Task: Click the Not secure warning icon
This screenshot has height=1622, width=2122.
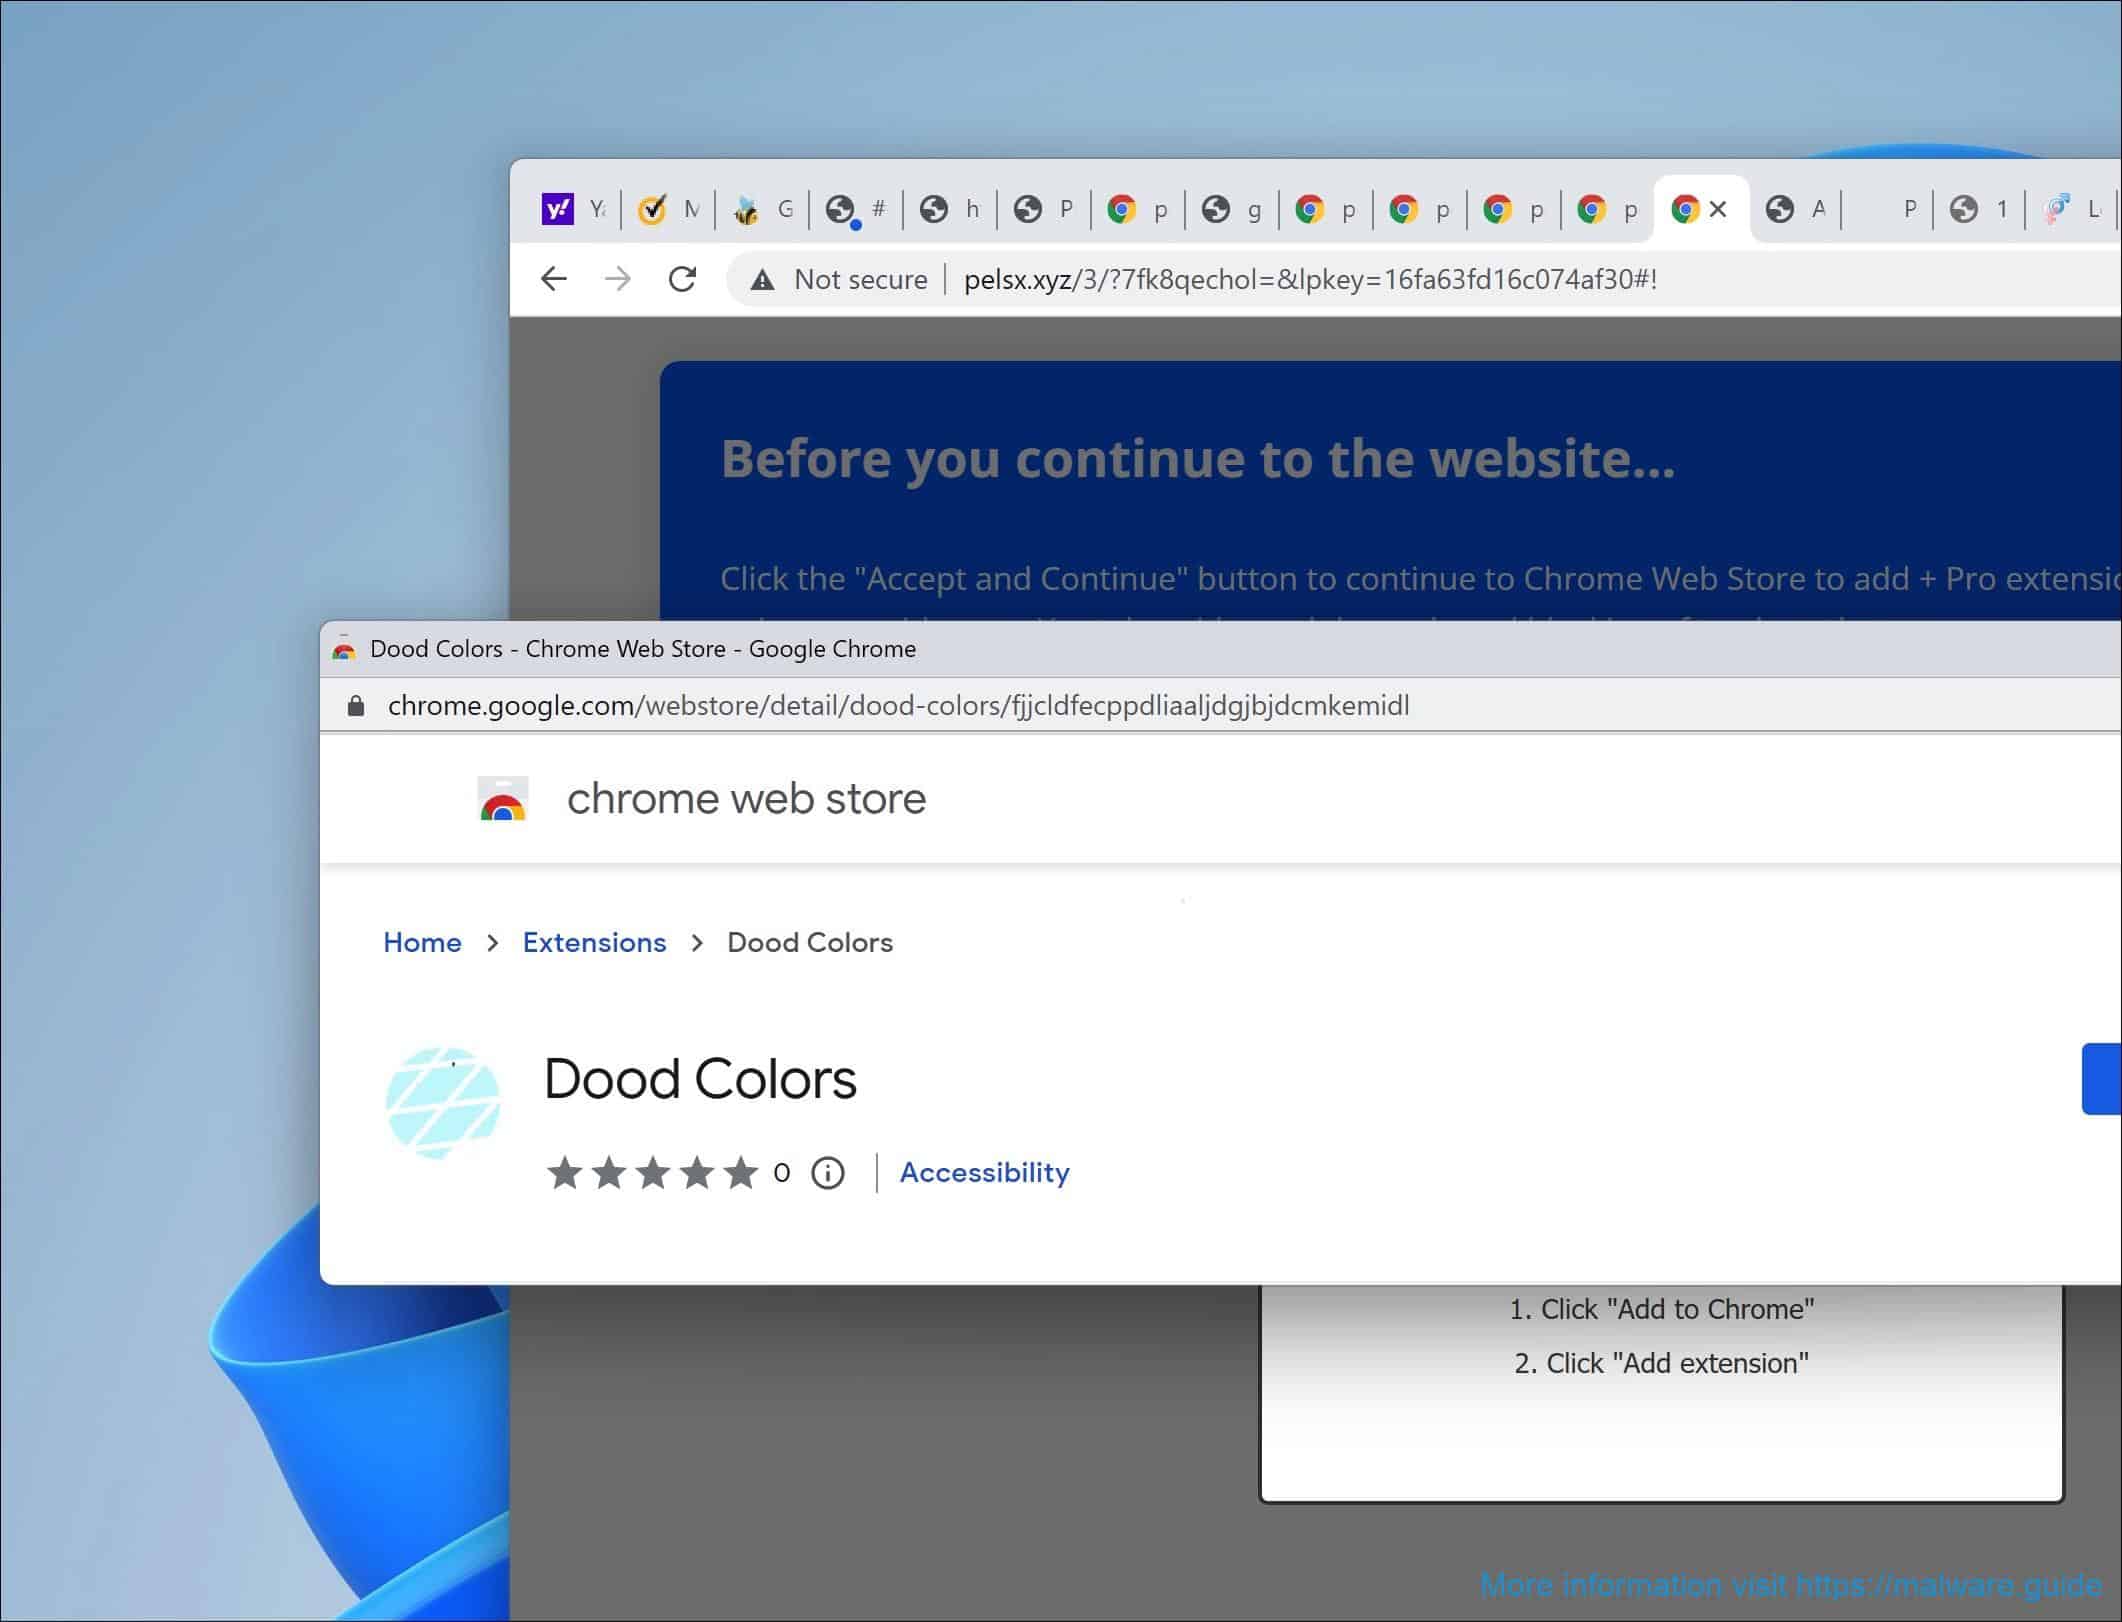Action: tap(763, 280)
